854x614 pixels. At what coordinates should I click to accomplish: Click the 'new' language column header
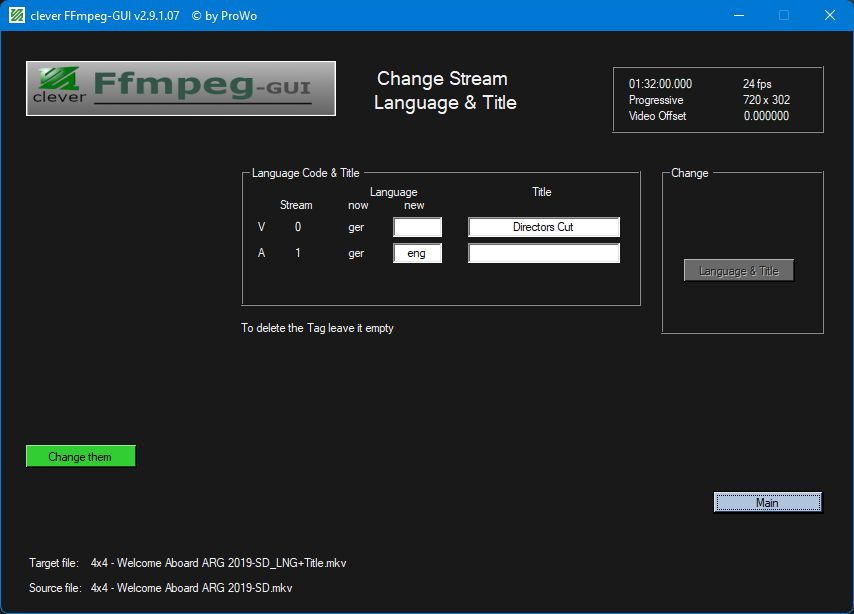click(x=414, y=205)
